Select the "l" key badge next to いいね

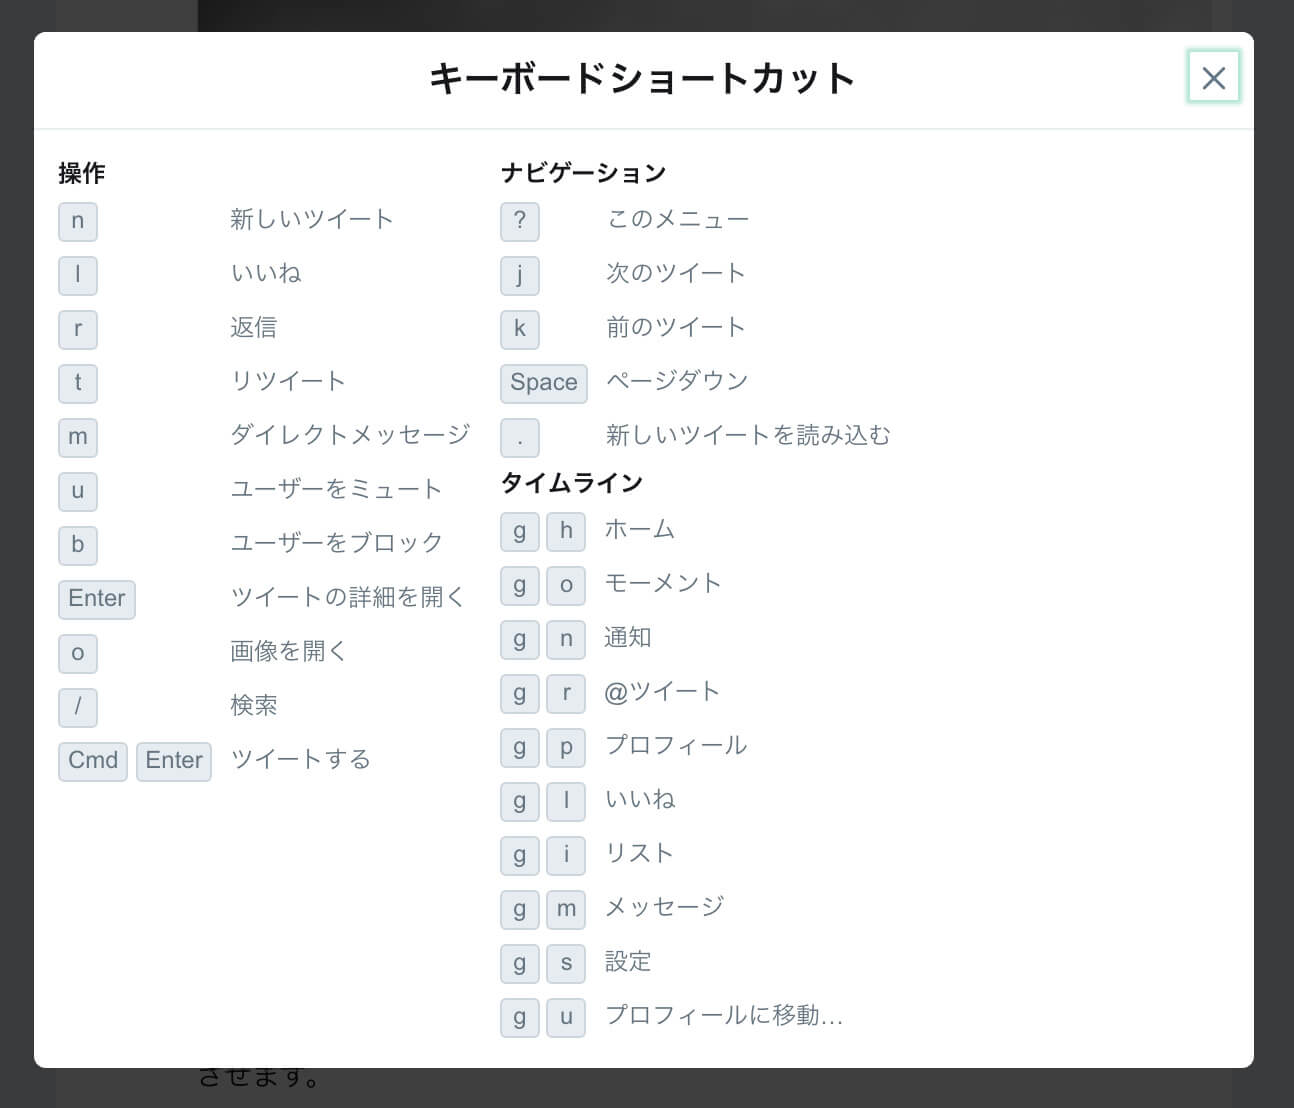pos(77,275)
